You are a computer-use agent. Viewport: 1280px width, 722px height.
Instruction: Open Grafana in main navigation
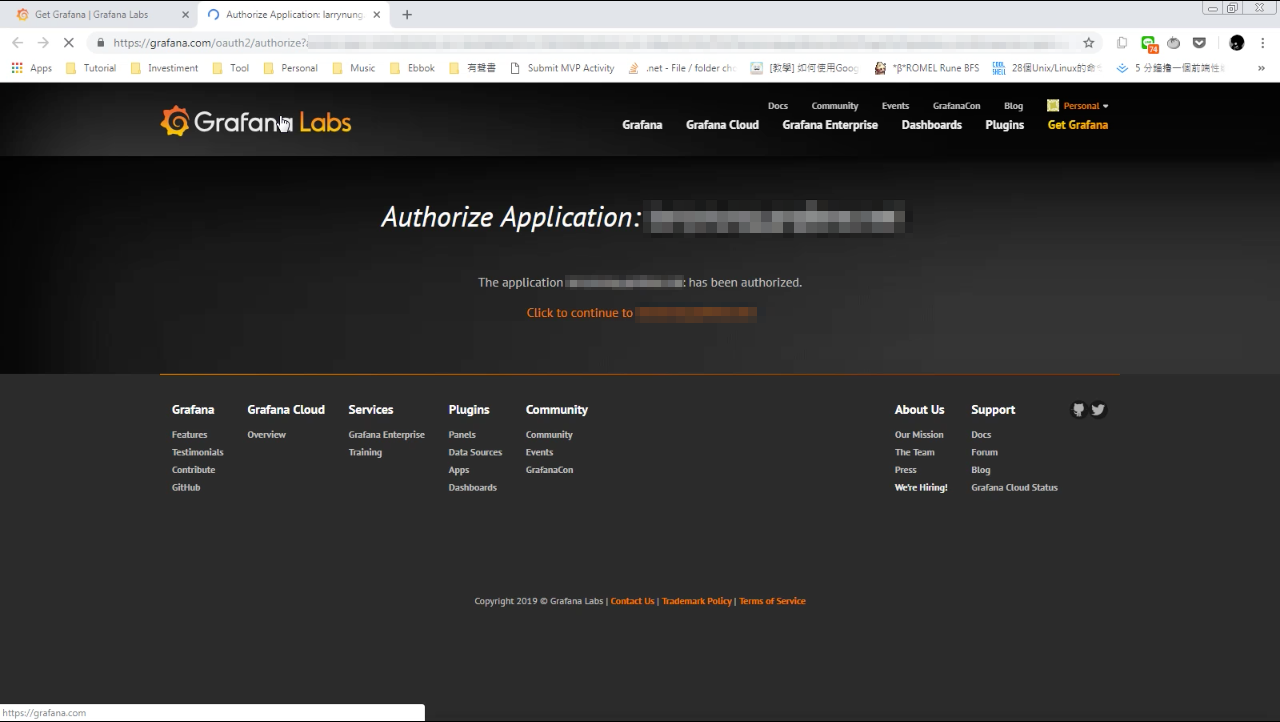[x=642, y=125]
